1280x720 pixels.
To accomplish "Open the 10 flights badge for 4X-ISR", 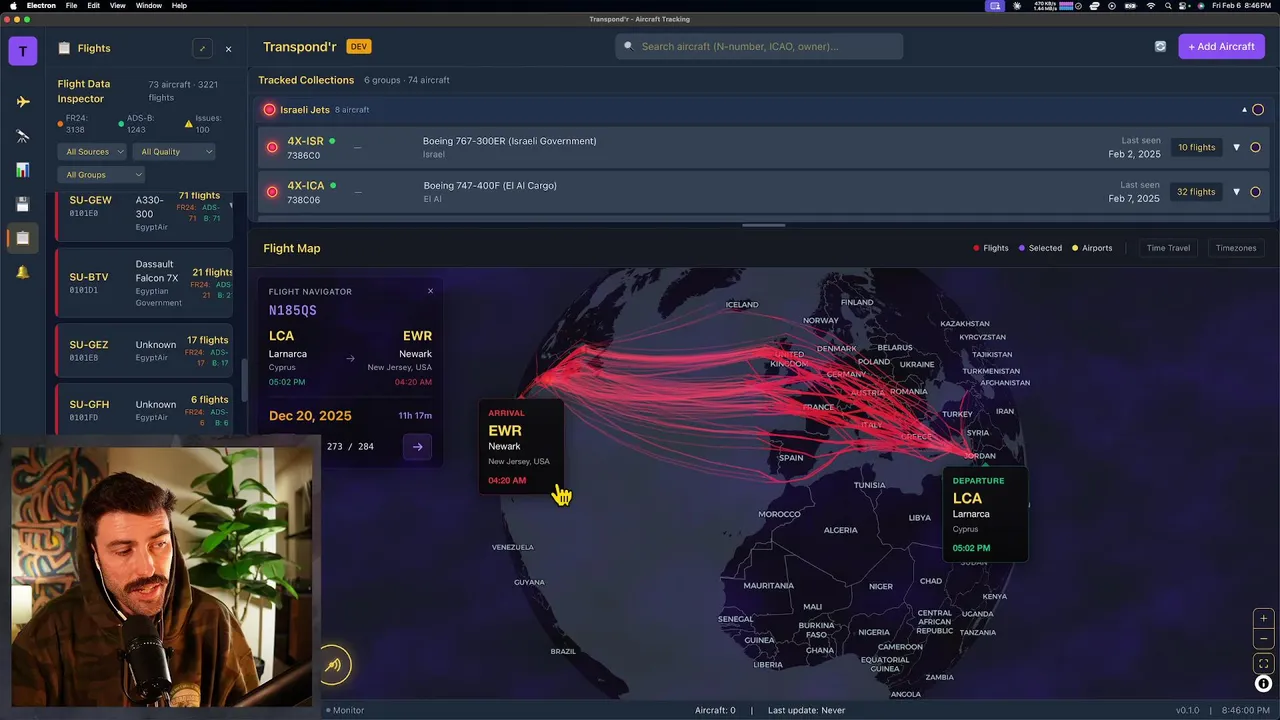I will (1196, 147).
